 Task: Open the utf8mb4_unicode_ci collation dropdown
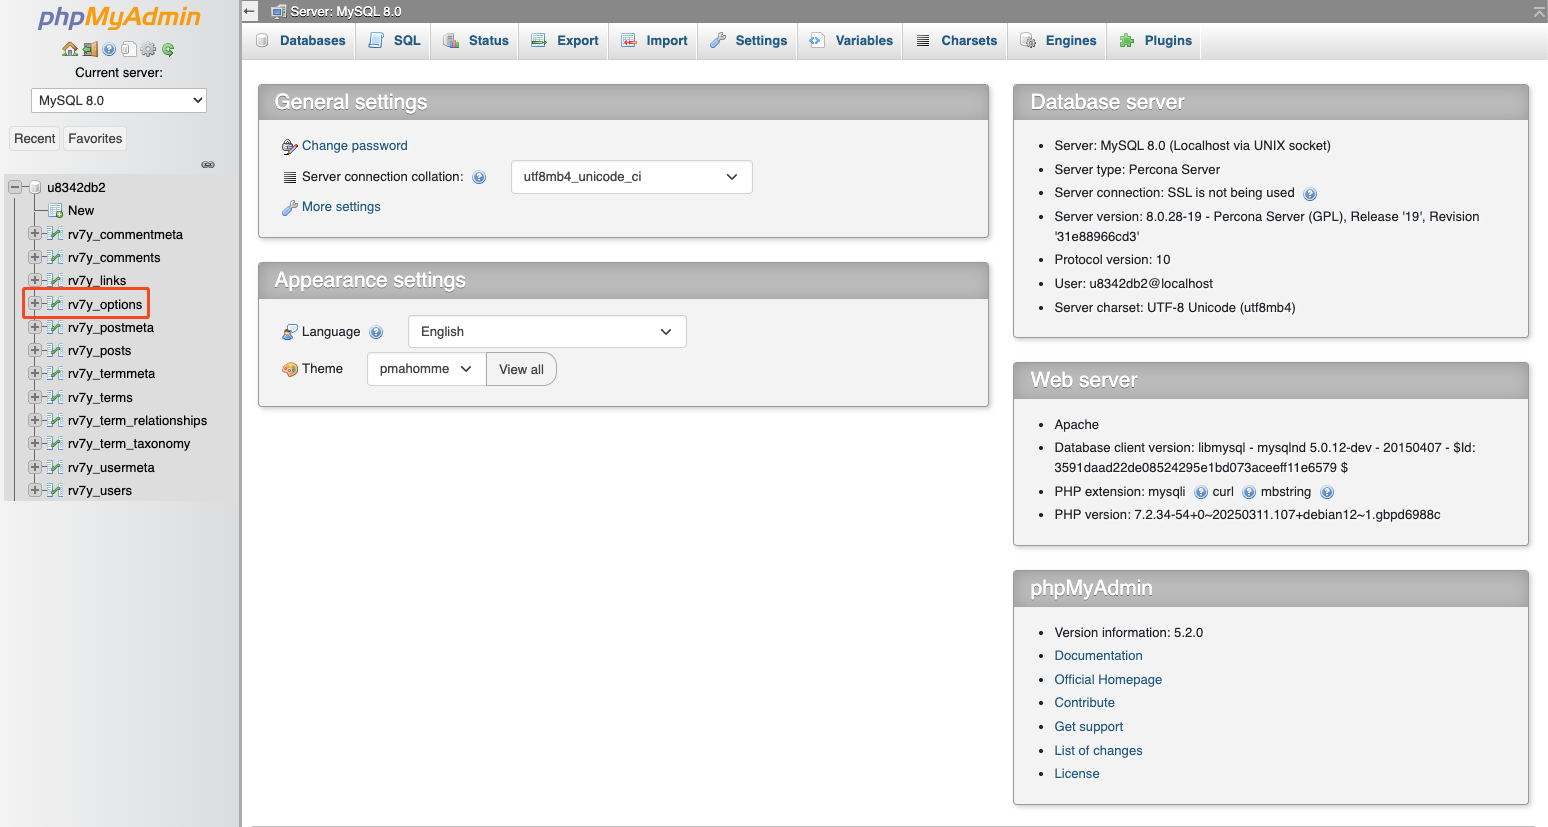pyautogui.click(x=631, y=177)
